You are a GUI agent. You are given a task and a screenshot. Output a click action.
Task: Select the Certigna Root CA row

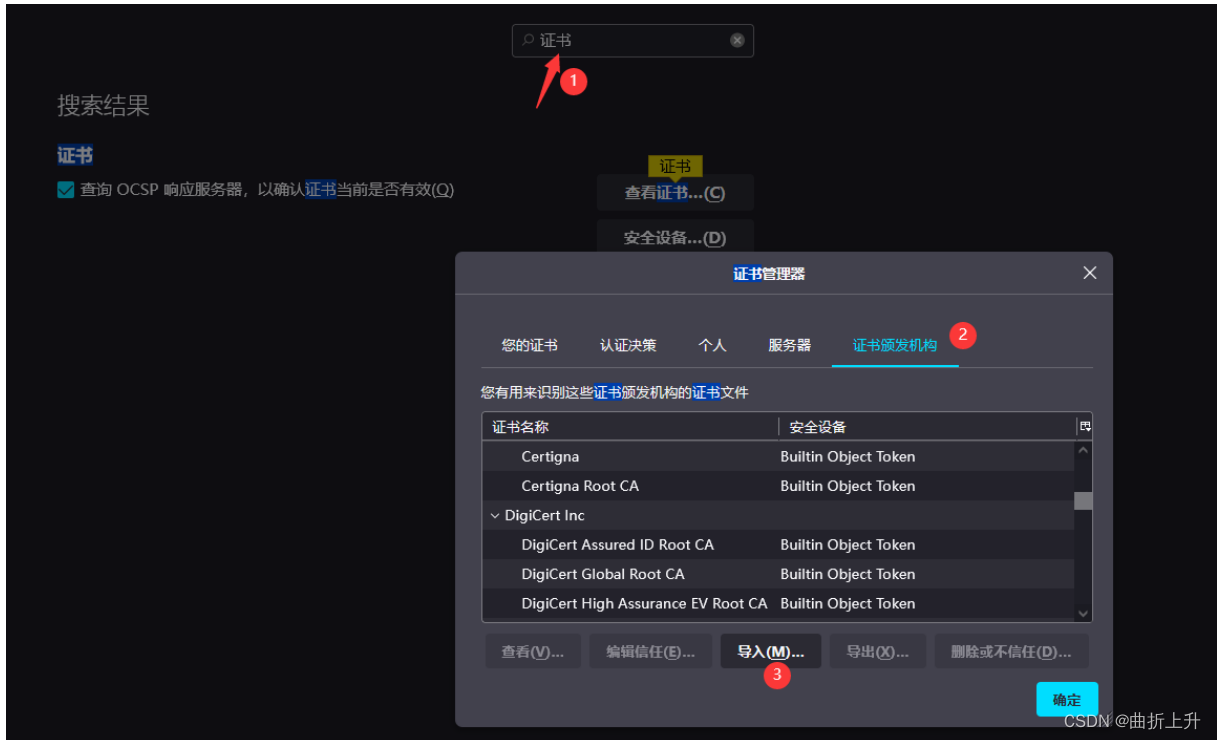[778, 486]
